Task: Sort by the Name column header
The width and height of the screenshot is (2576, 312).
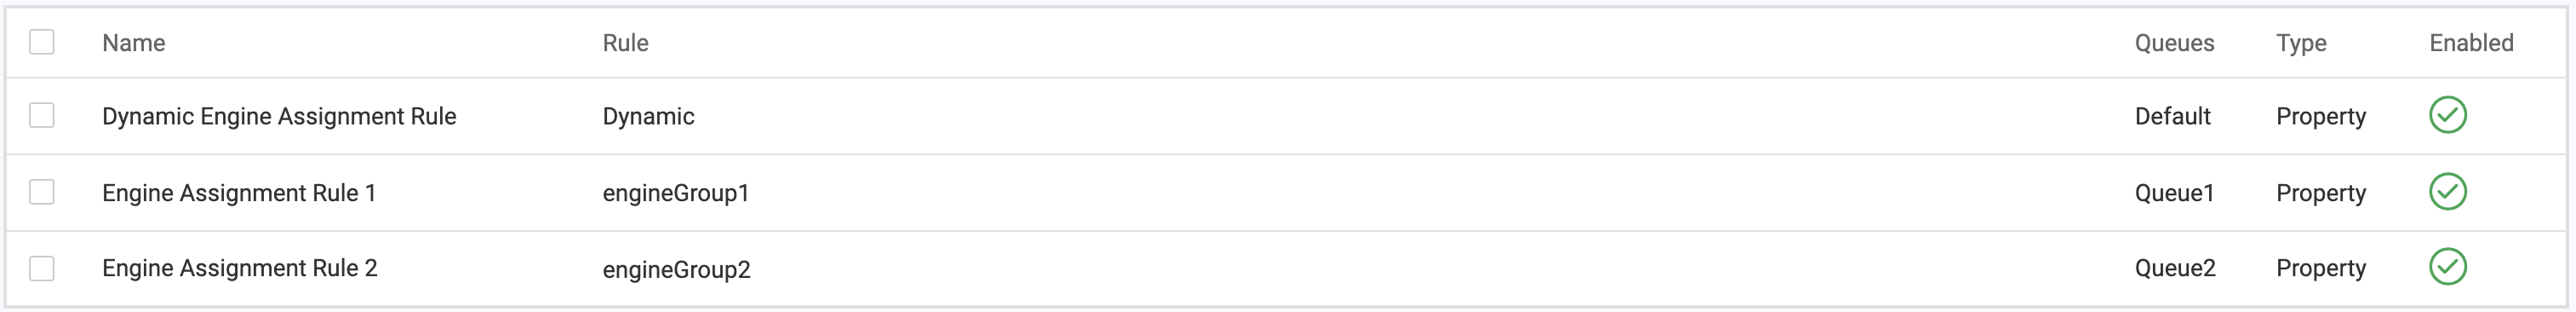Action: [134, 43]
